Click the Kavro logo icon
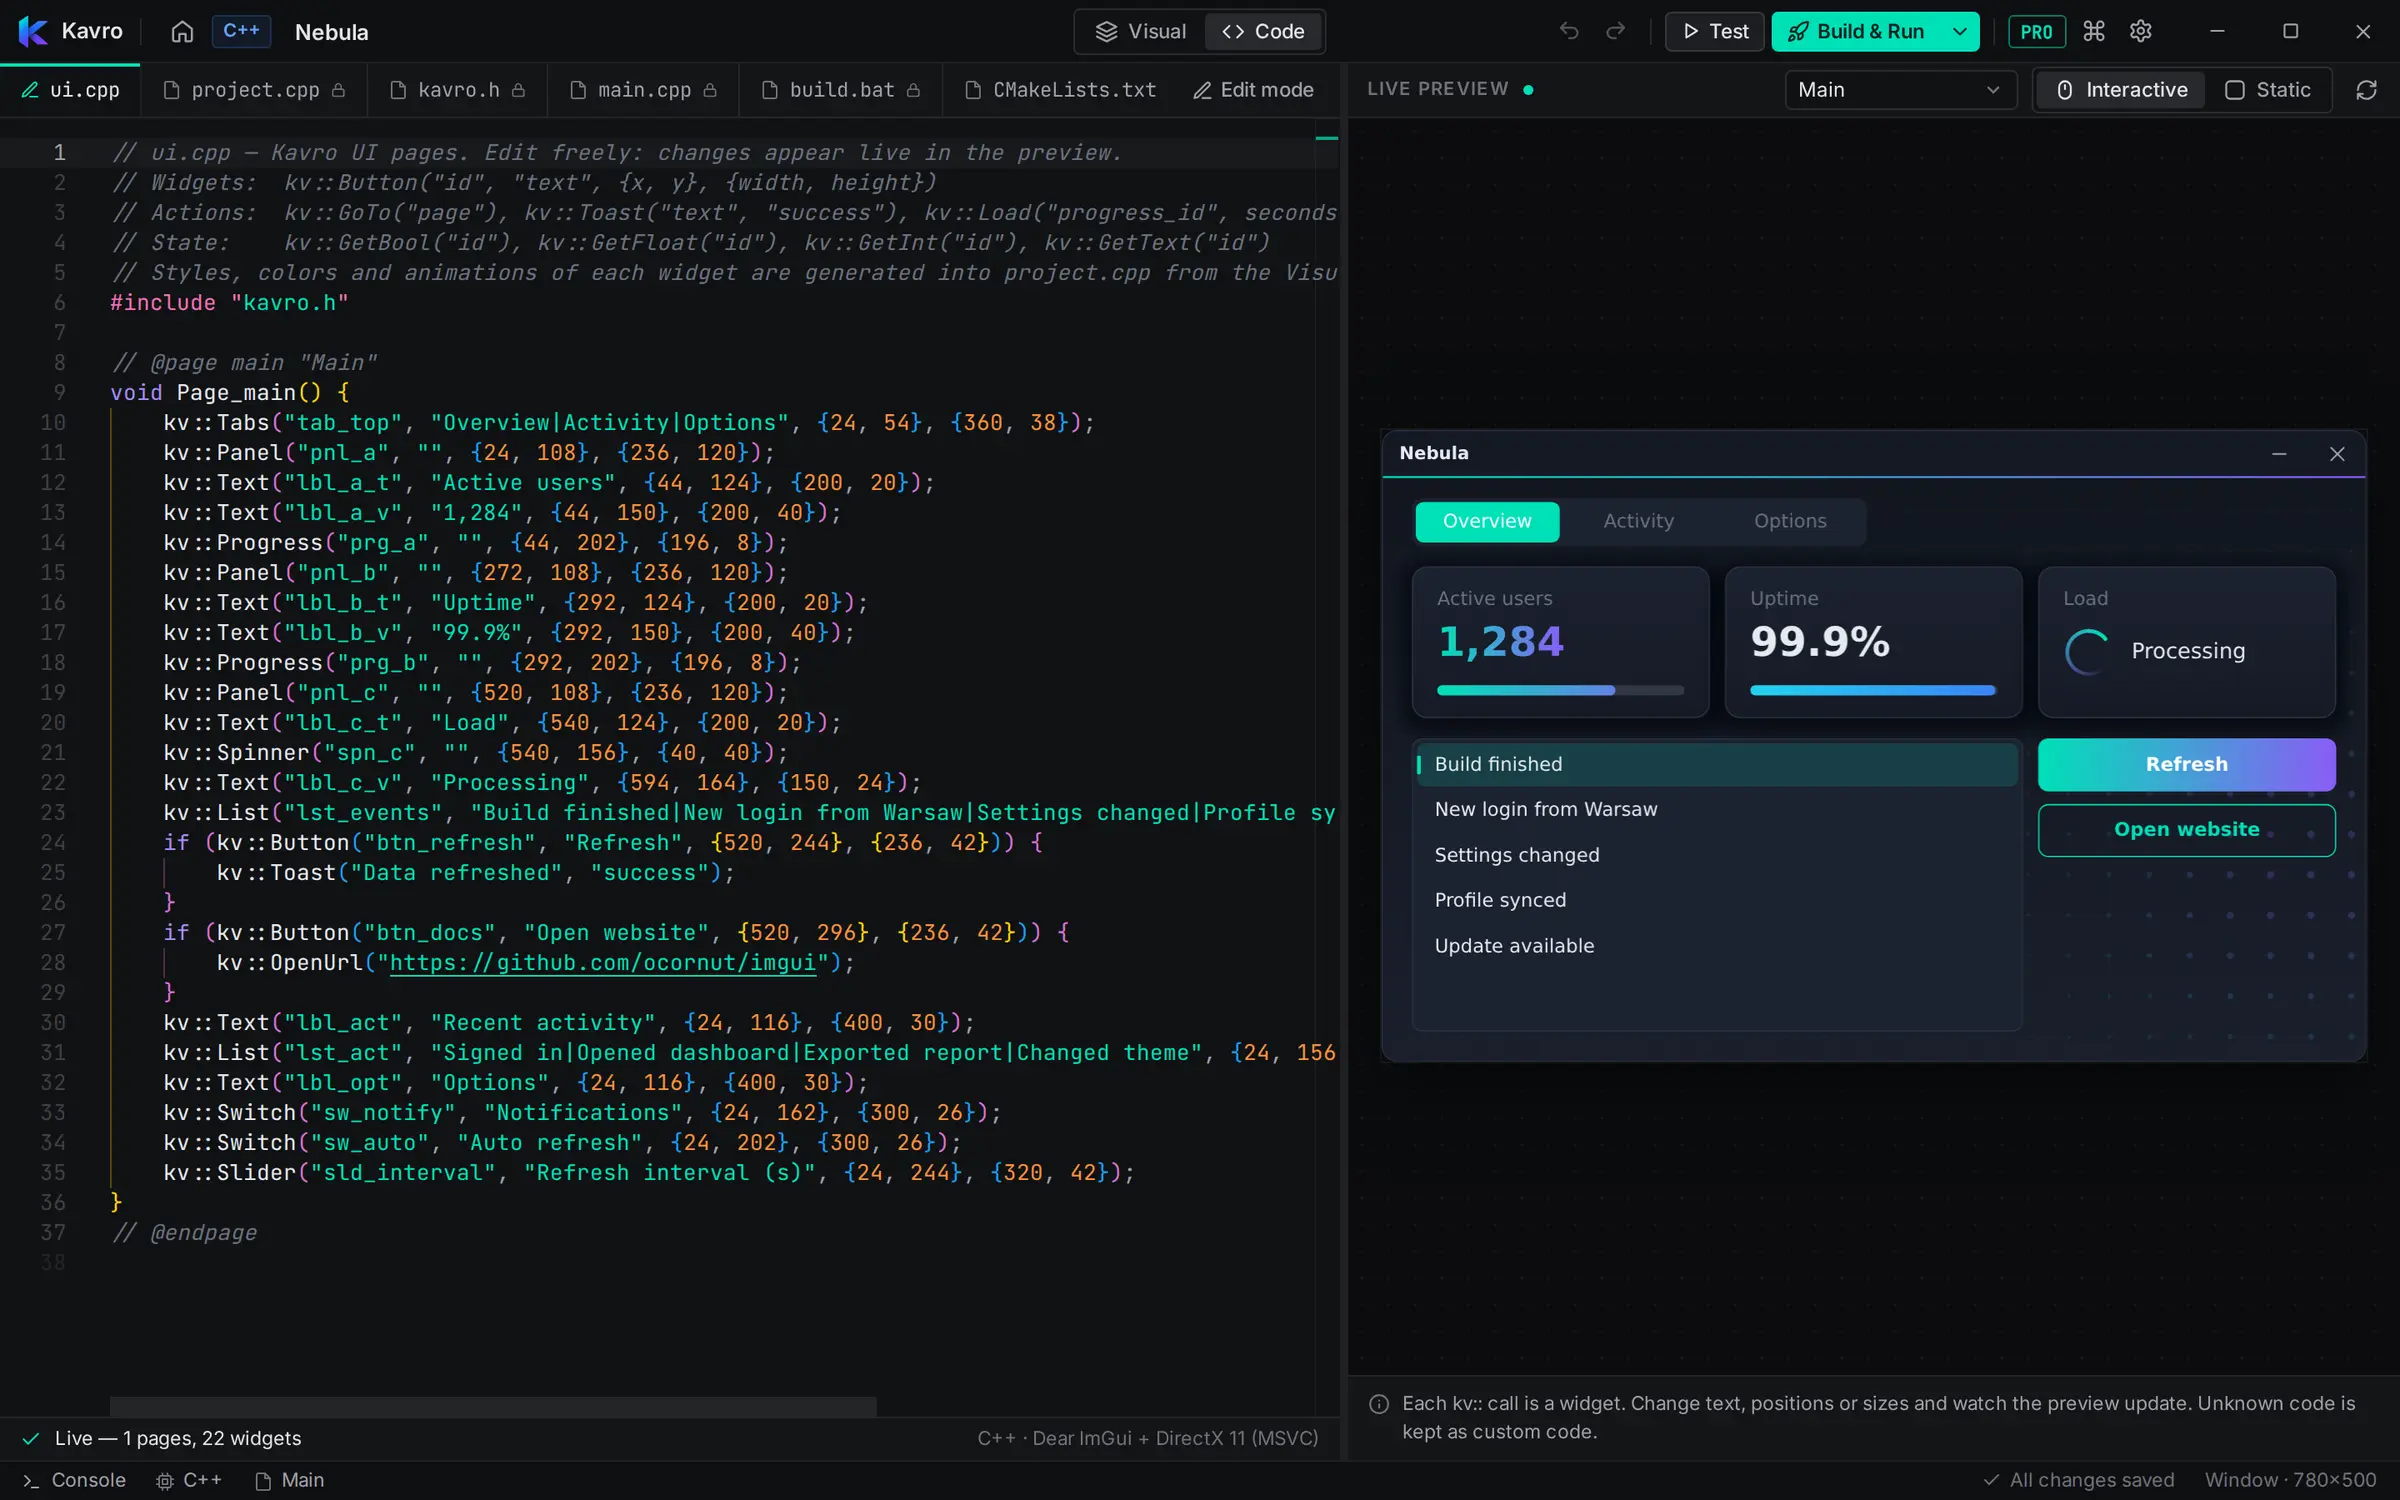 (x=33, y=32)
